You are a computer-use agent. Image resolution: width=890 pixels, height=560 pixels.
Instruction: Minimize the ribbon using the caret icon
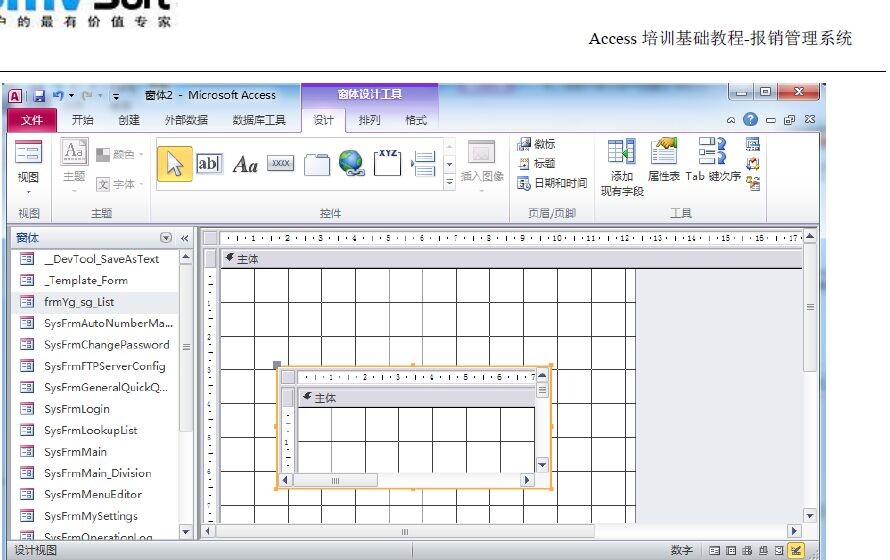(x=733, y=120)
